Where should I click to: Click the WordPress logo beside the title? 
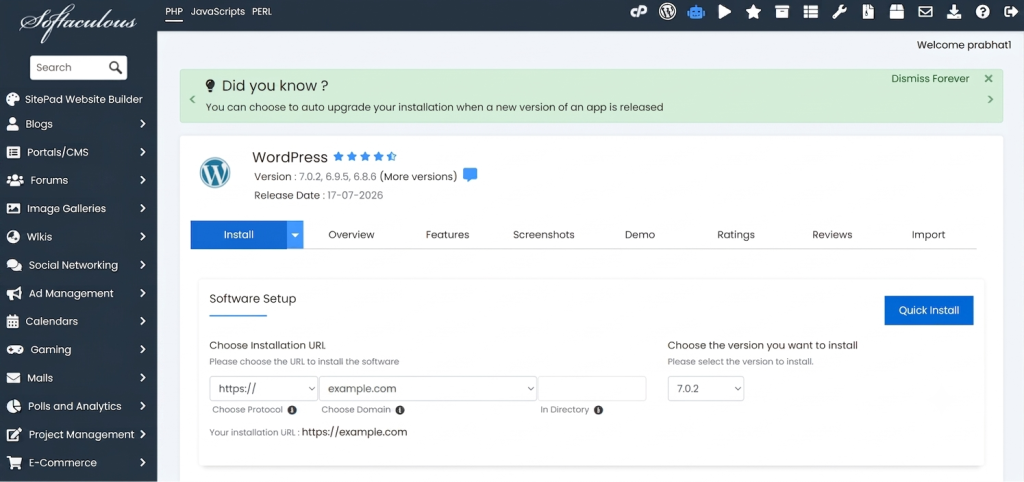(215, 173)
